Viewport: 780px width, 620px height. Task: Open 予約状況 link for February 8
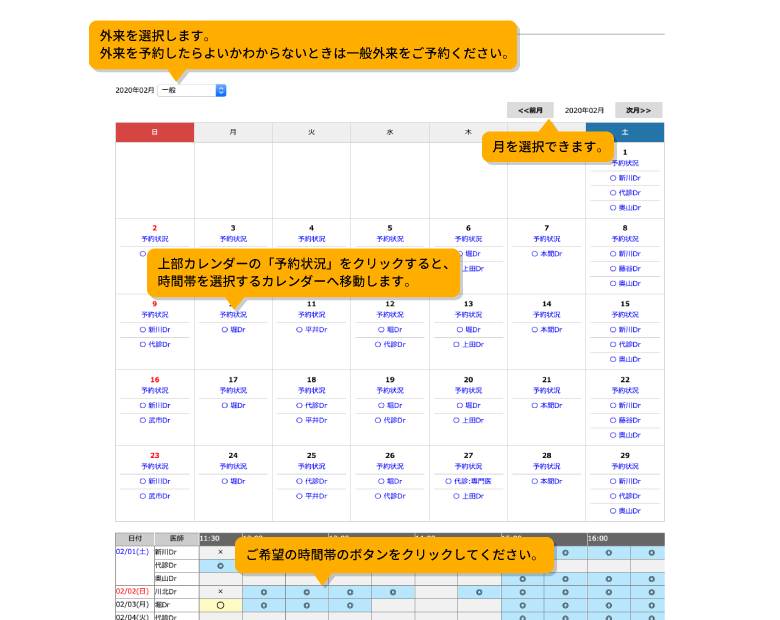click(x=625, y=239)
